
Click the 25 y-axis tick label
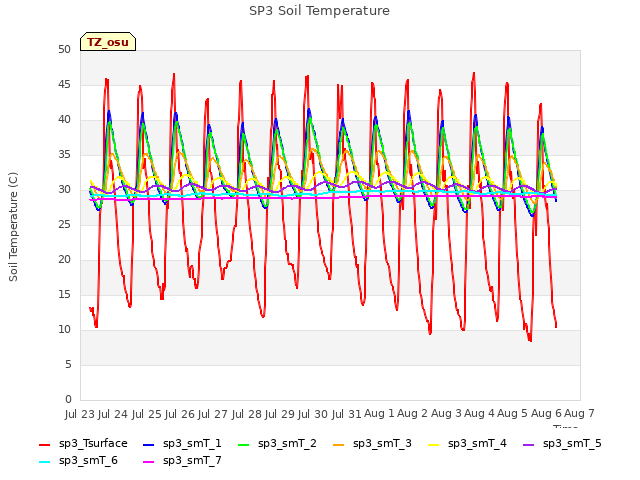pyautogui.click(x=64, y=224)
